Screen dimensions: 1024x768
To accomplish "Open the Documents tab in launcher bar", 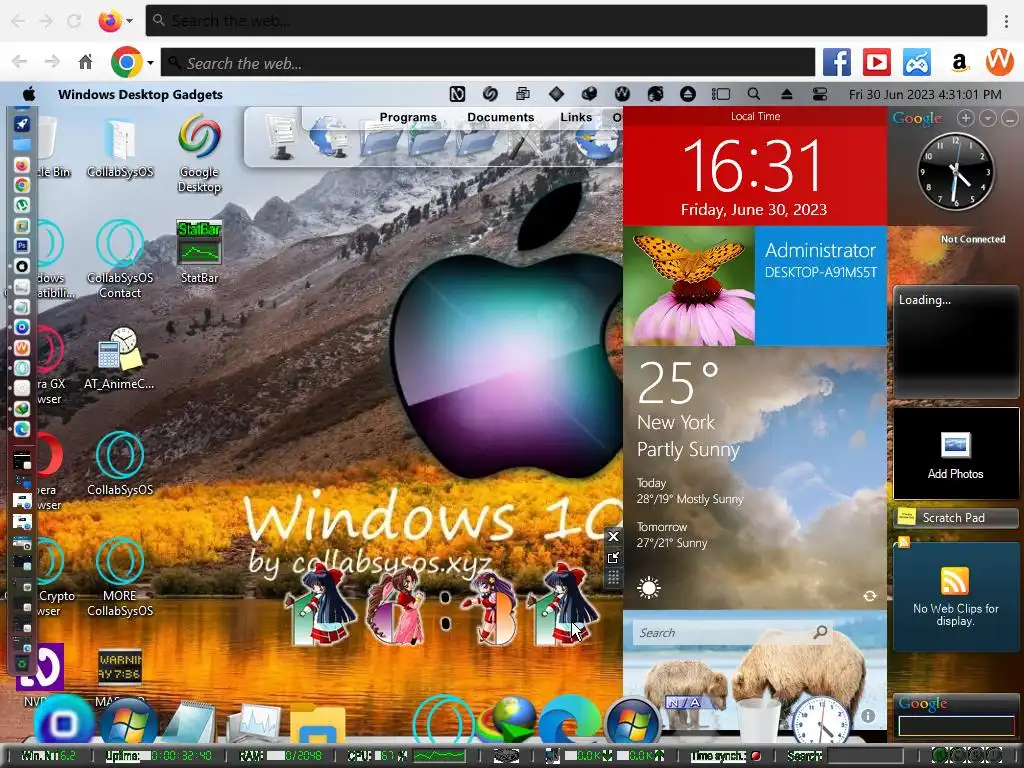I will pos(500,117).
